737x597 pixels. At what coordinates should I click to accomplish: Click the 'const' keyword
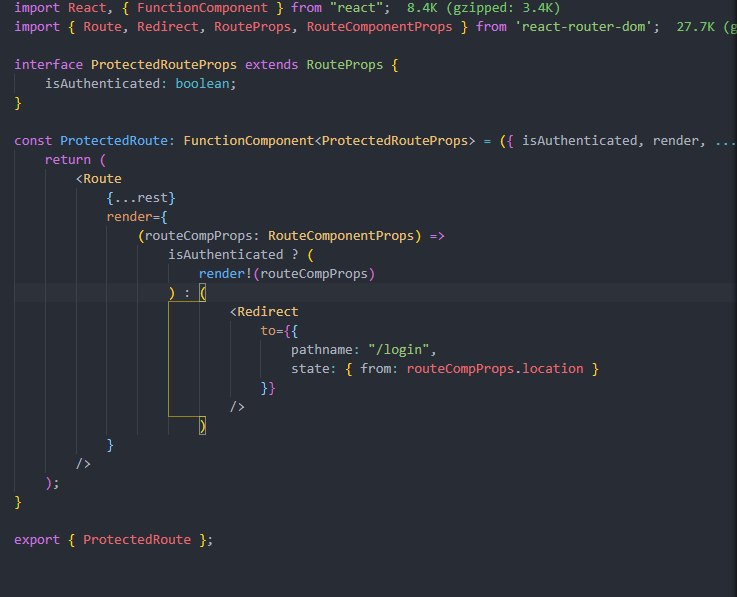point(33,141)
